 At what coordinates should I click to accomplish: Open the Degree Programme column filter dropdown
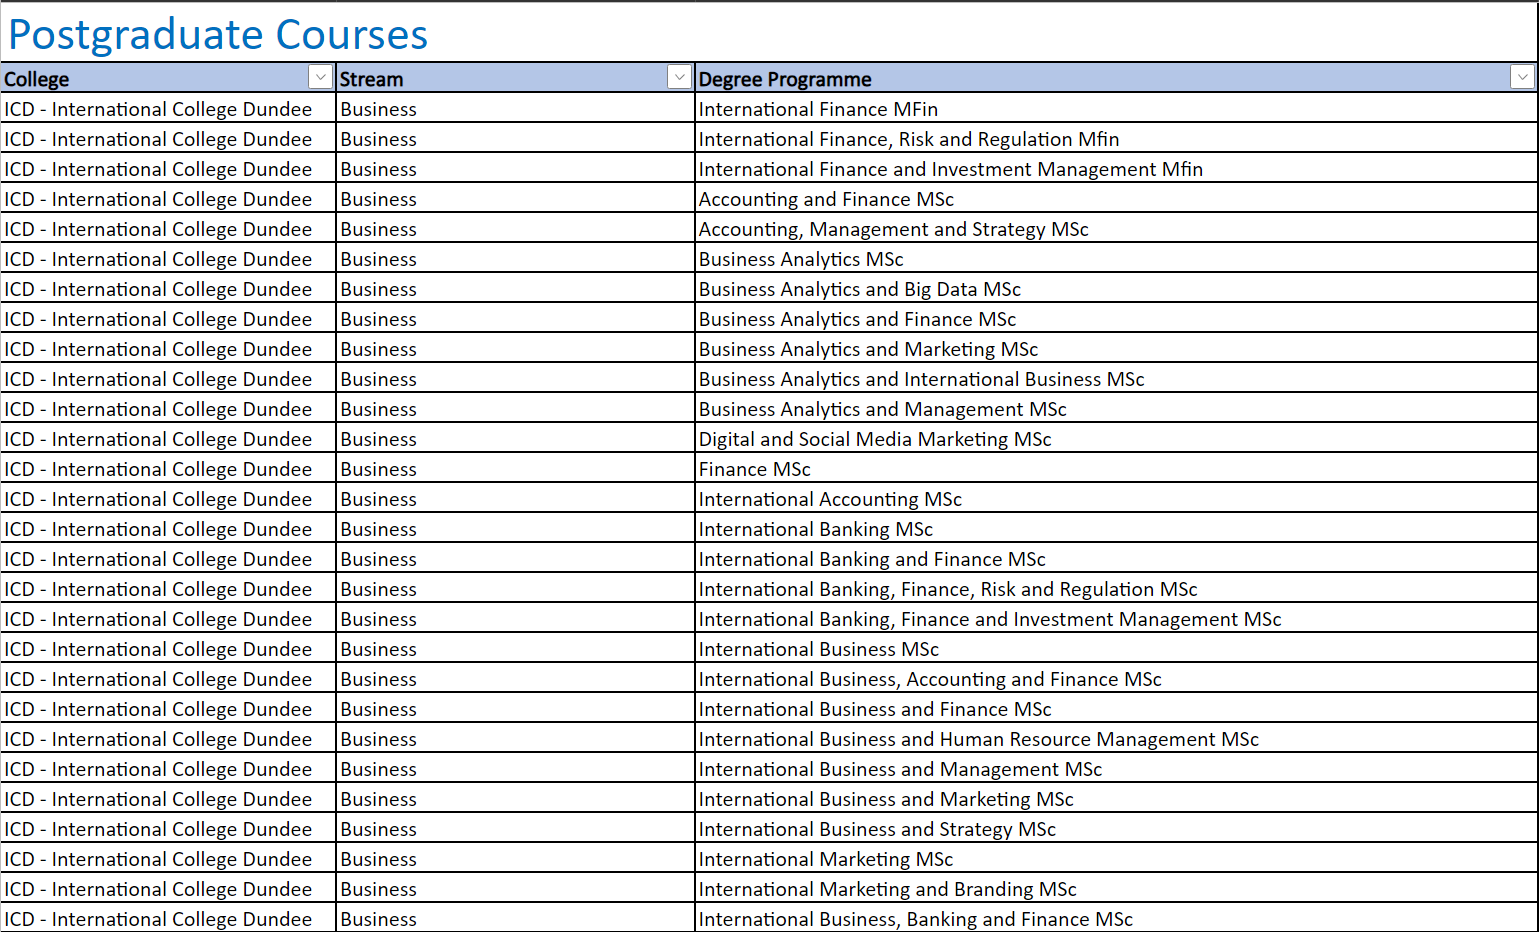click(1522, 77)
